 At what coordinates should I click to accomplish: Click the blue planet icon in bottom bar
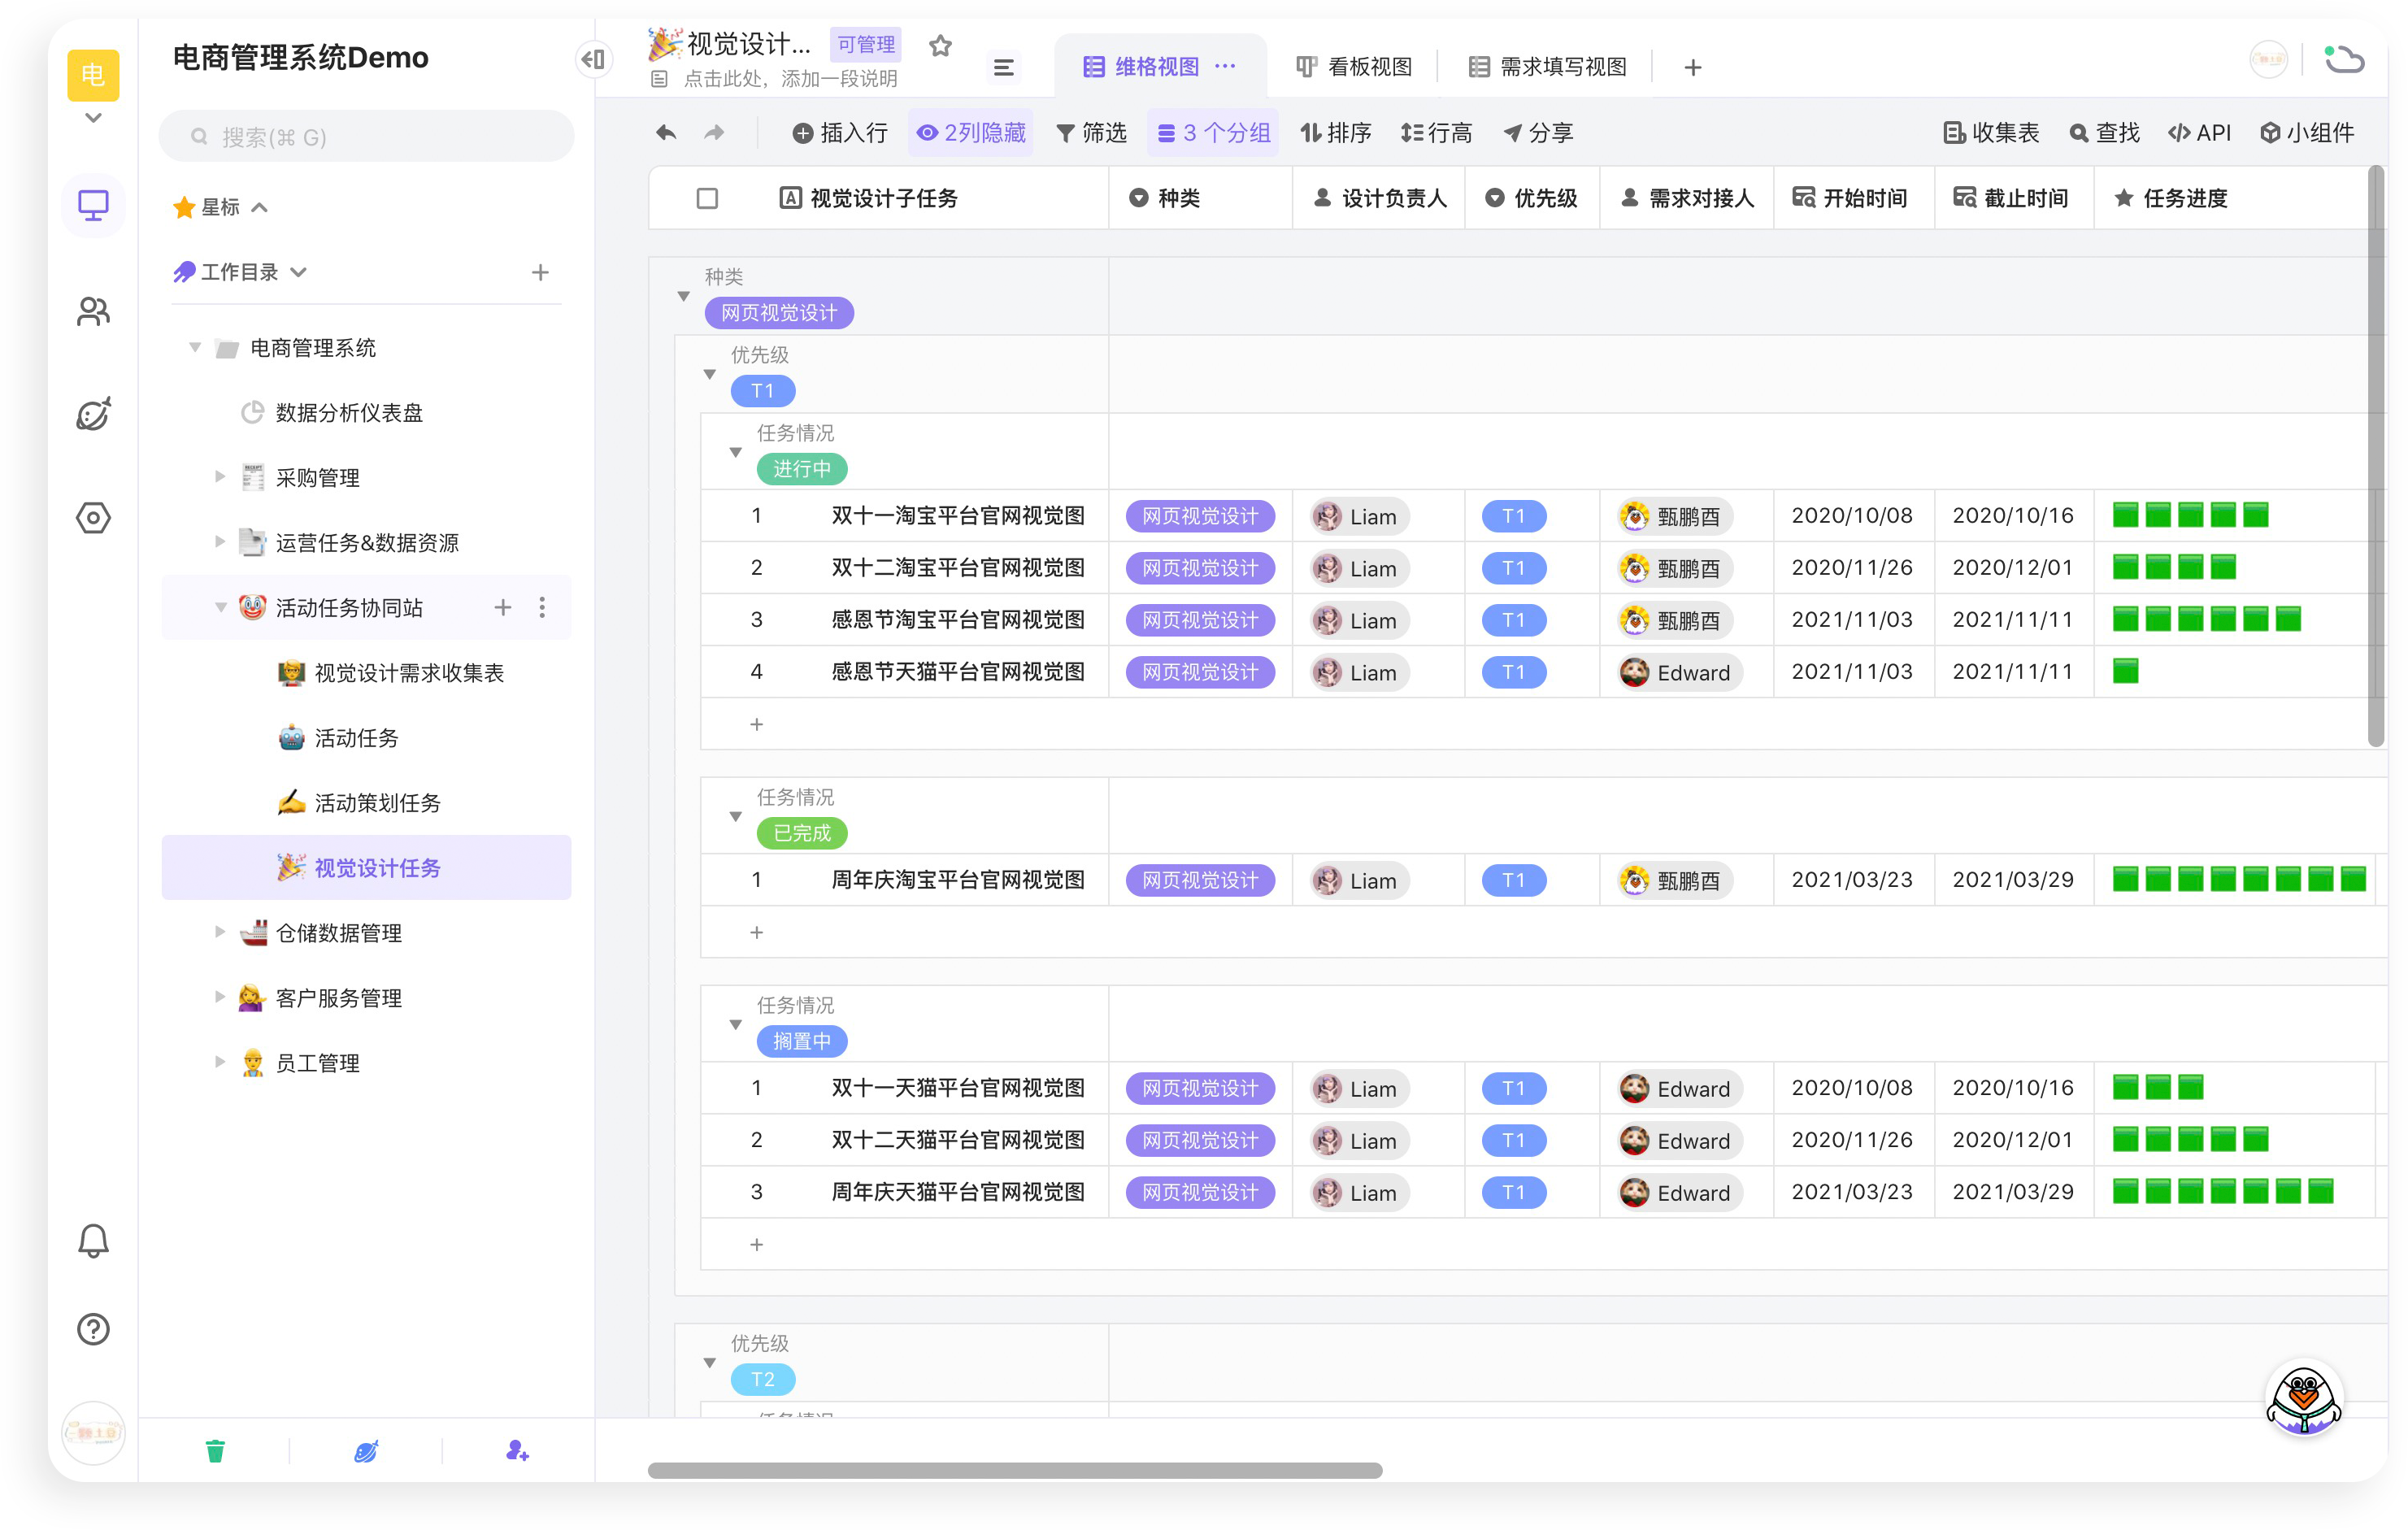pos(366,1451)
